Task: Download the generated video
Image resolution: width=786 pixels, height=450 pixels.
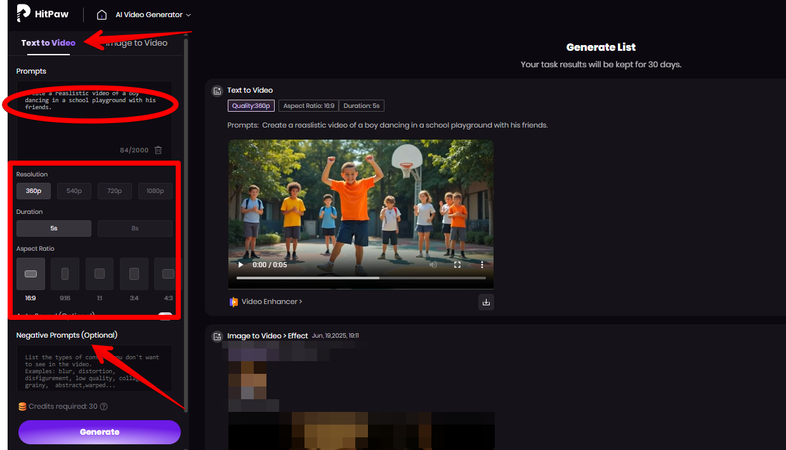Action: click(x=486, y=301)
